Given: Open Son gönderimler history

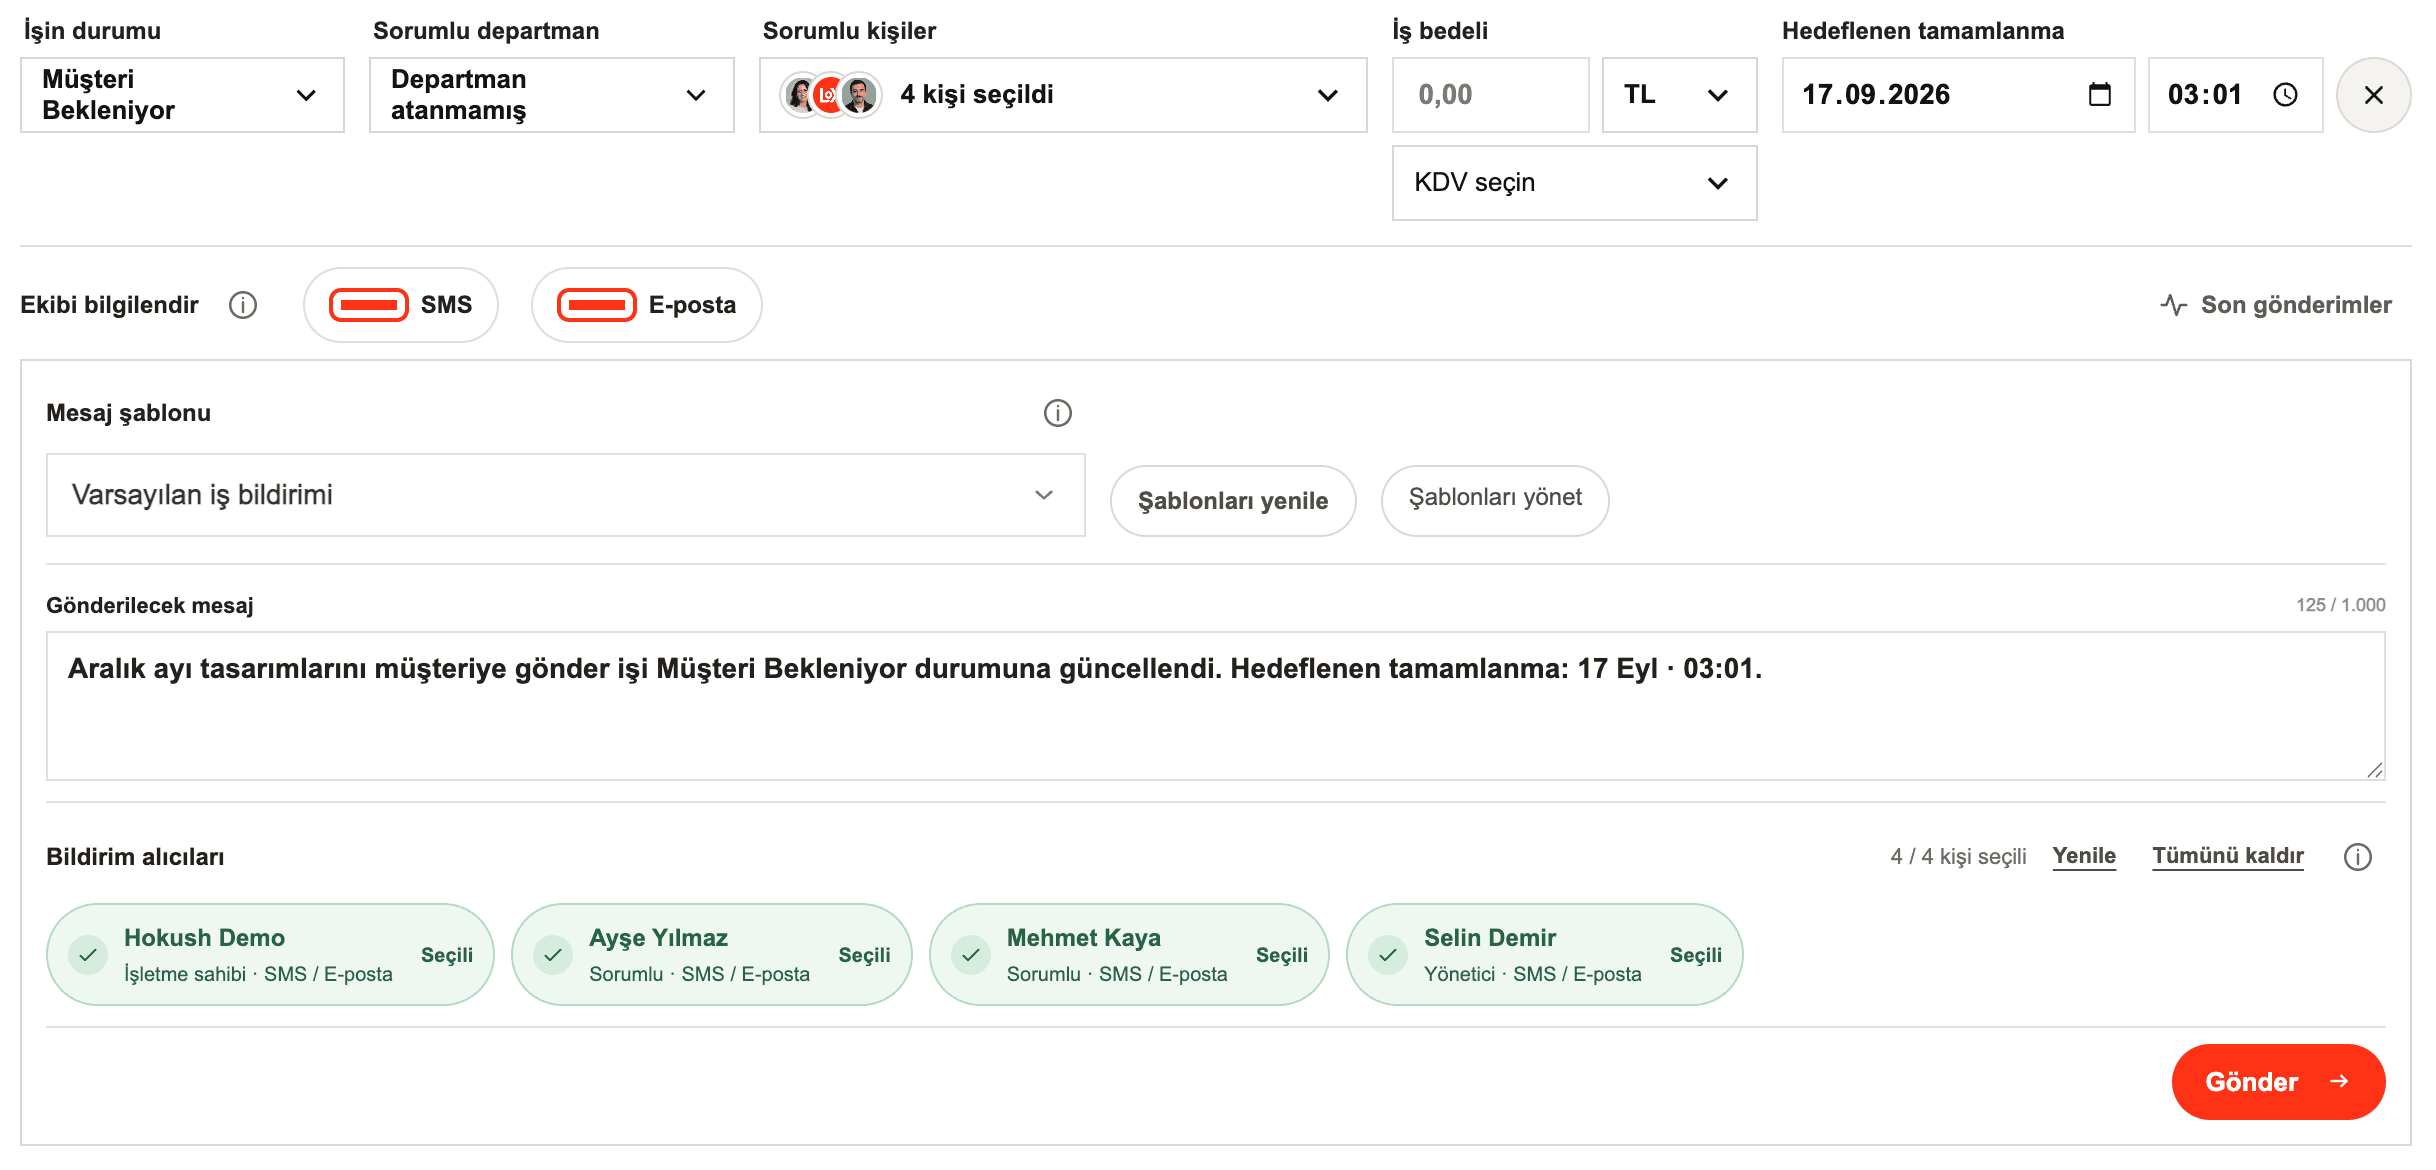Looking at the screenshot, I should 2276,305.
